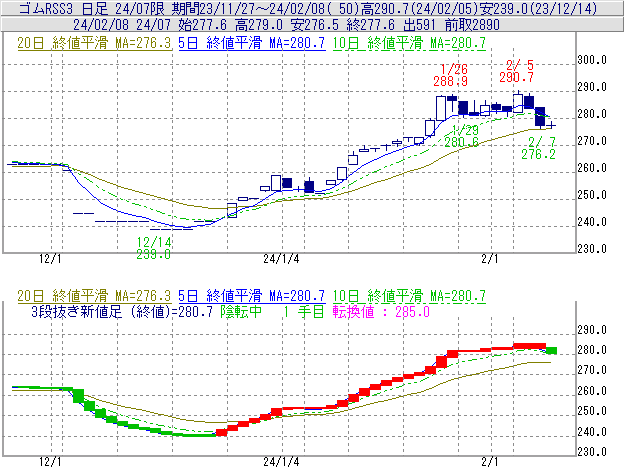Viewport: 624px width, 475px height.
Task: Click 10日 終値平滑 MA=280.7 legend in candlestick chart
Action: [x=409, y=43]
